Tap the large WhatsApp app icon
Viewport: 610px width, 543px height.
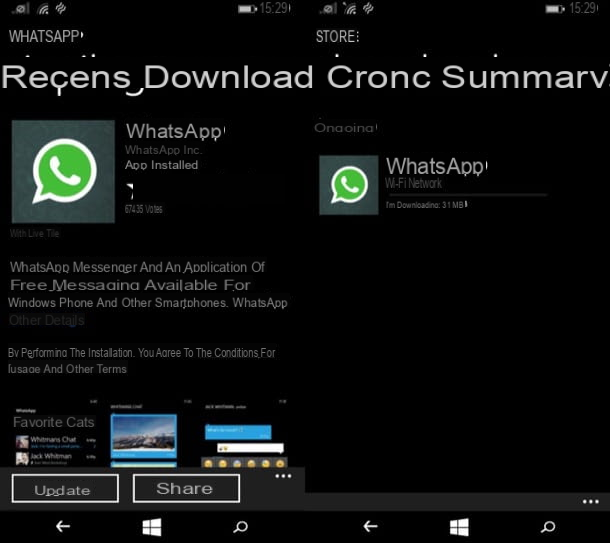(x=63, y=172)
